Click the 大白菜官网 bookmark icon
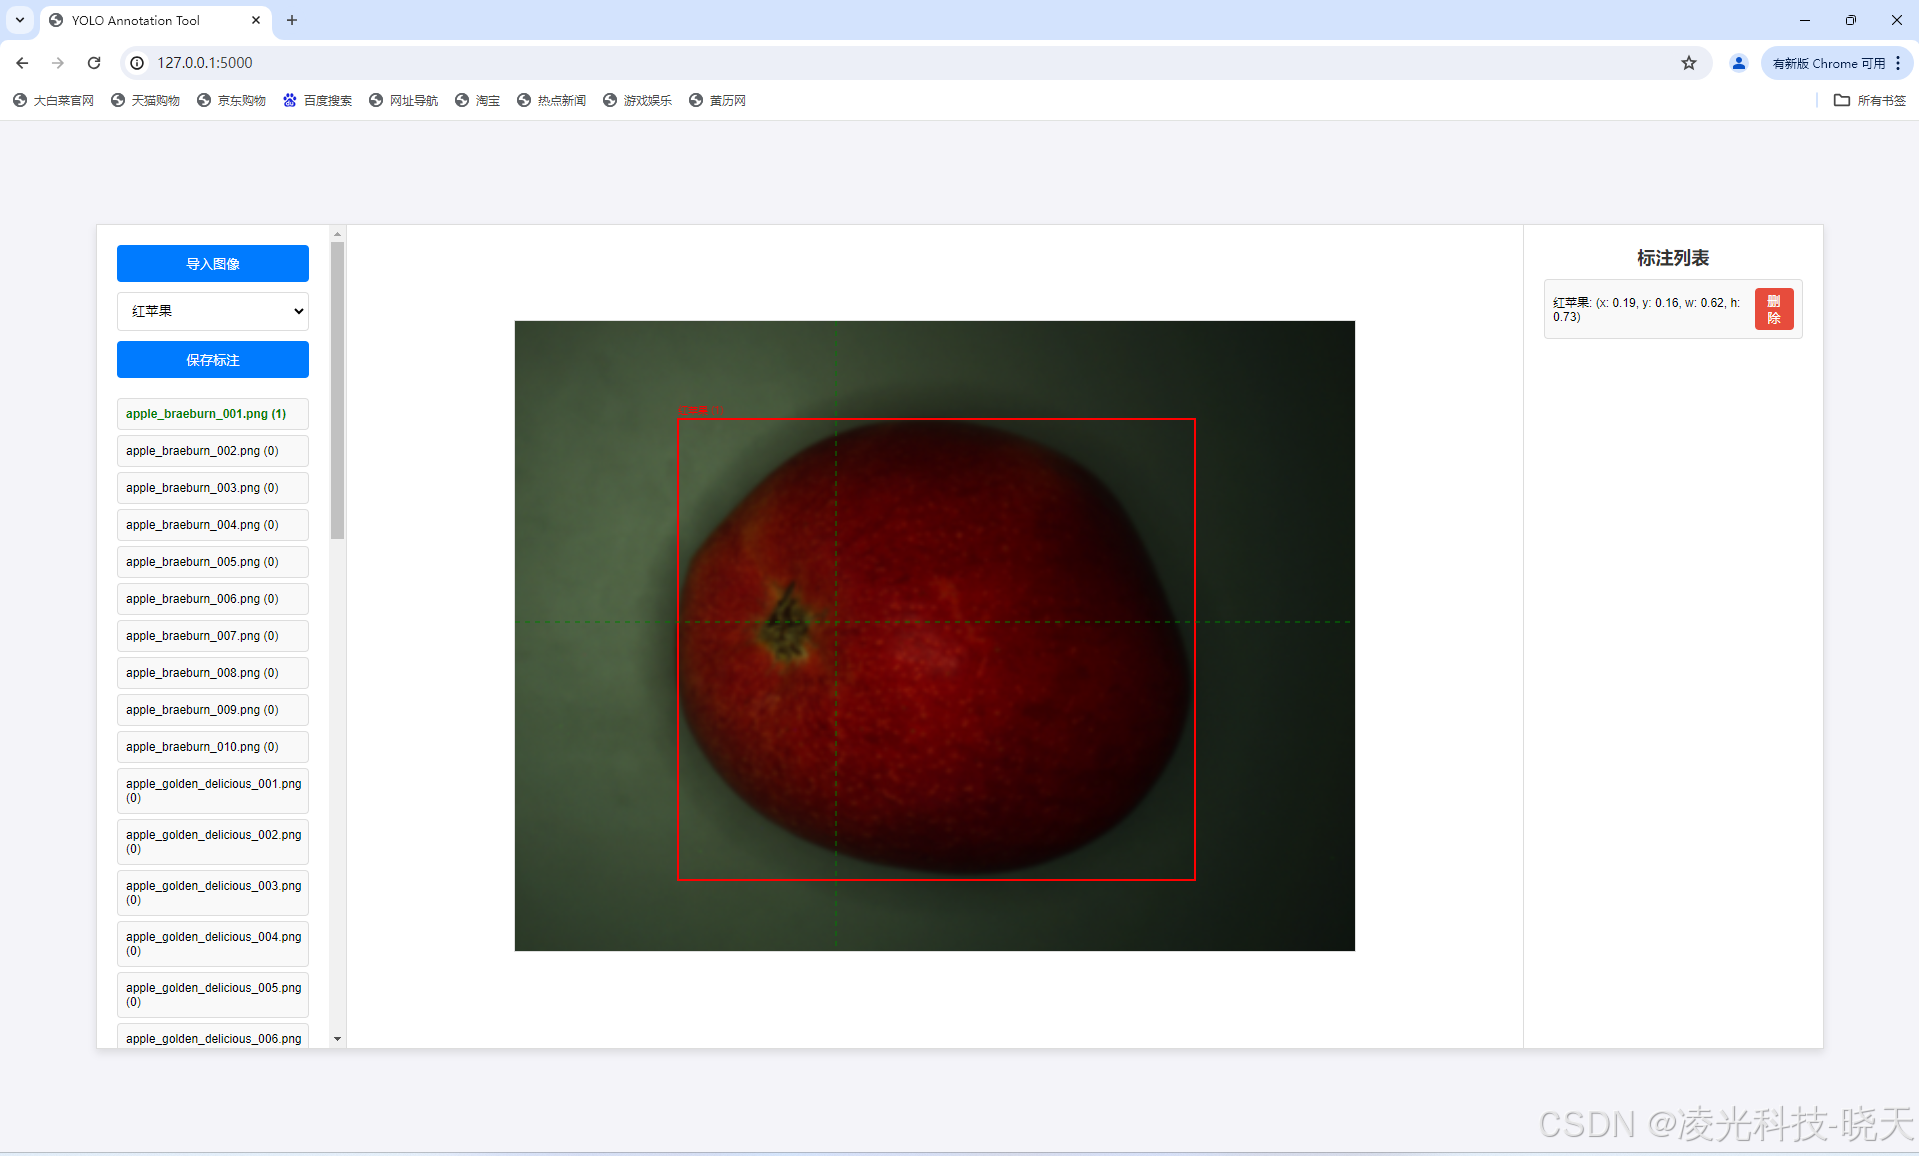 18,100
